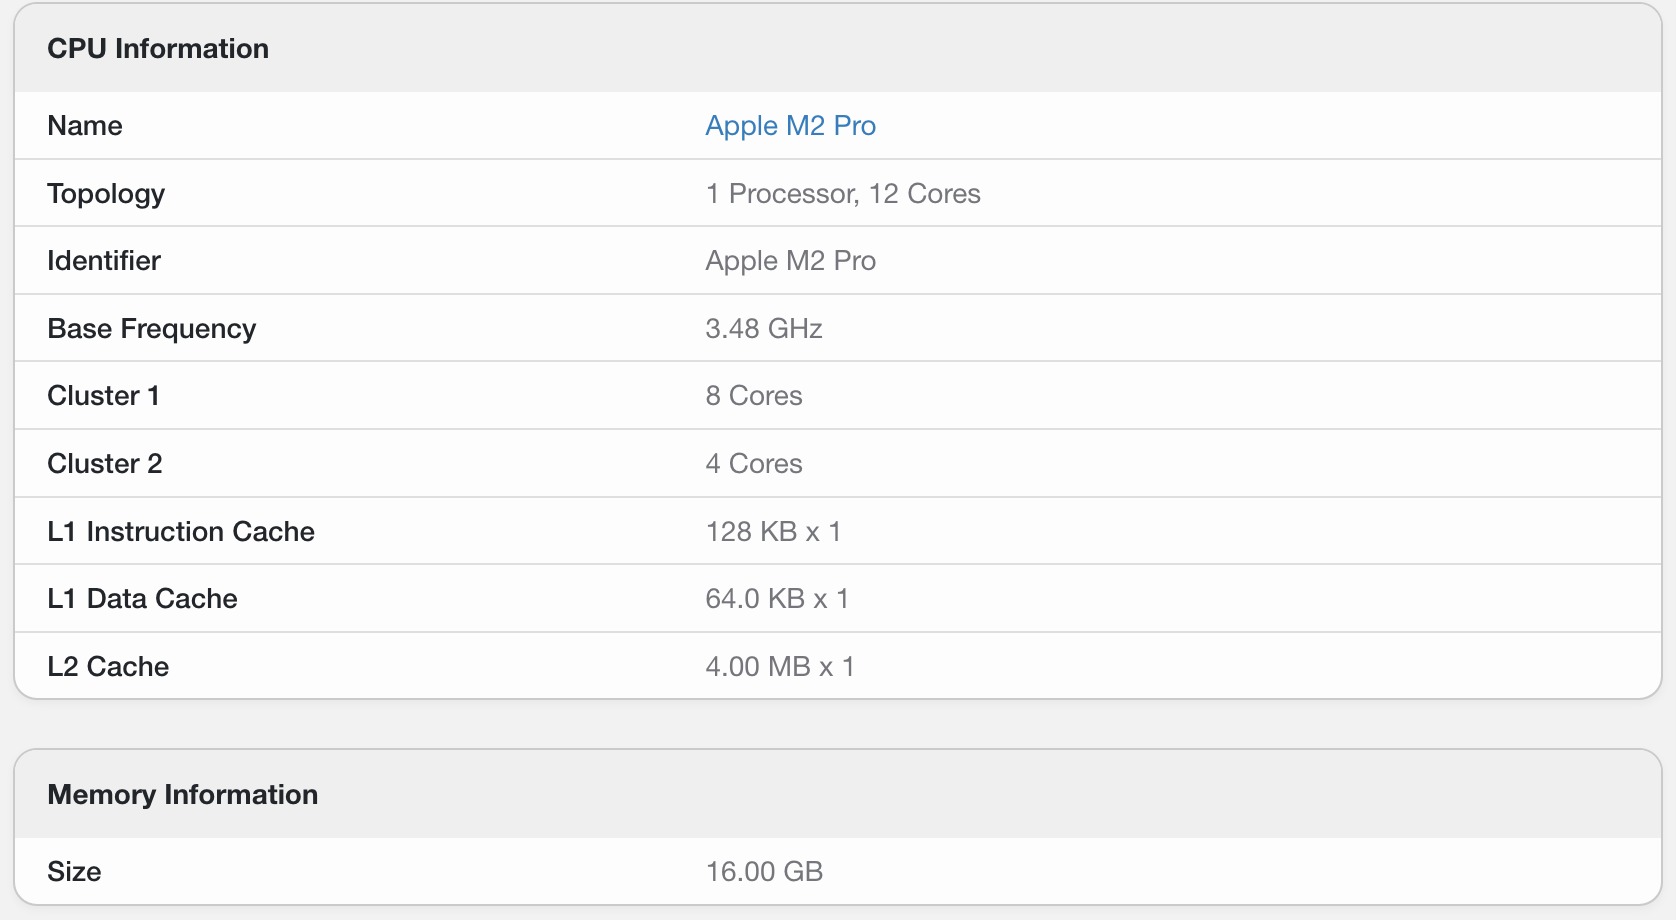1676x920 pixels.
Task: Open the Apple M2 Pro link
Action: [x=790, y=125]
